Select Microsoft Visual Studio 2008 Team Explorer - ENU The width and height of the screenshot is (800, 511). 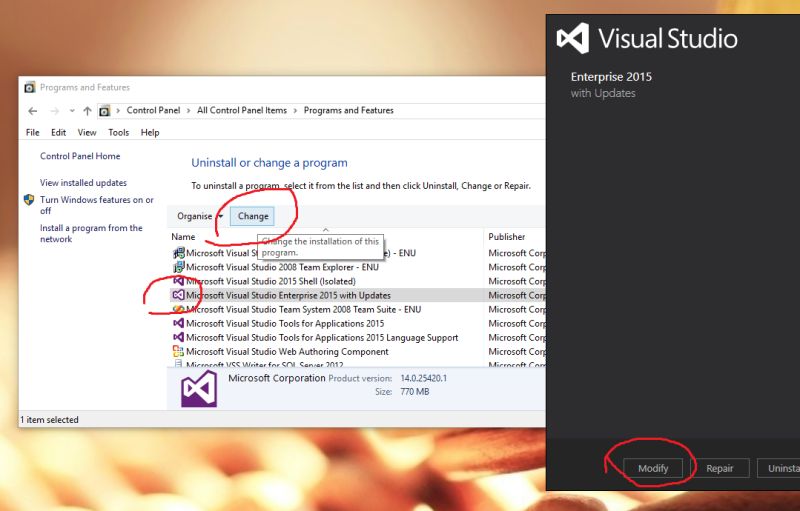click(282, 267)
